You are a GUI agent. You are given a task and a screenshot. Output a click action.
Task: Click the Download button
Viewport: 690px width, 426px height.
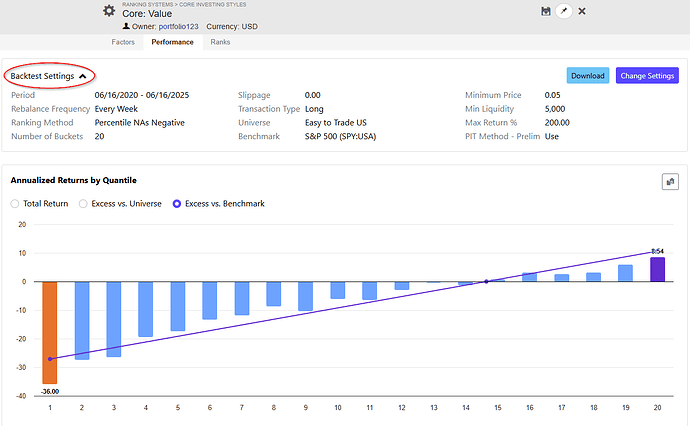coord(587,76)
